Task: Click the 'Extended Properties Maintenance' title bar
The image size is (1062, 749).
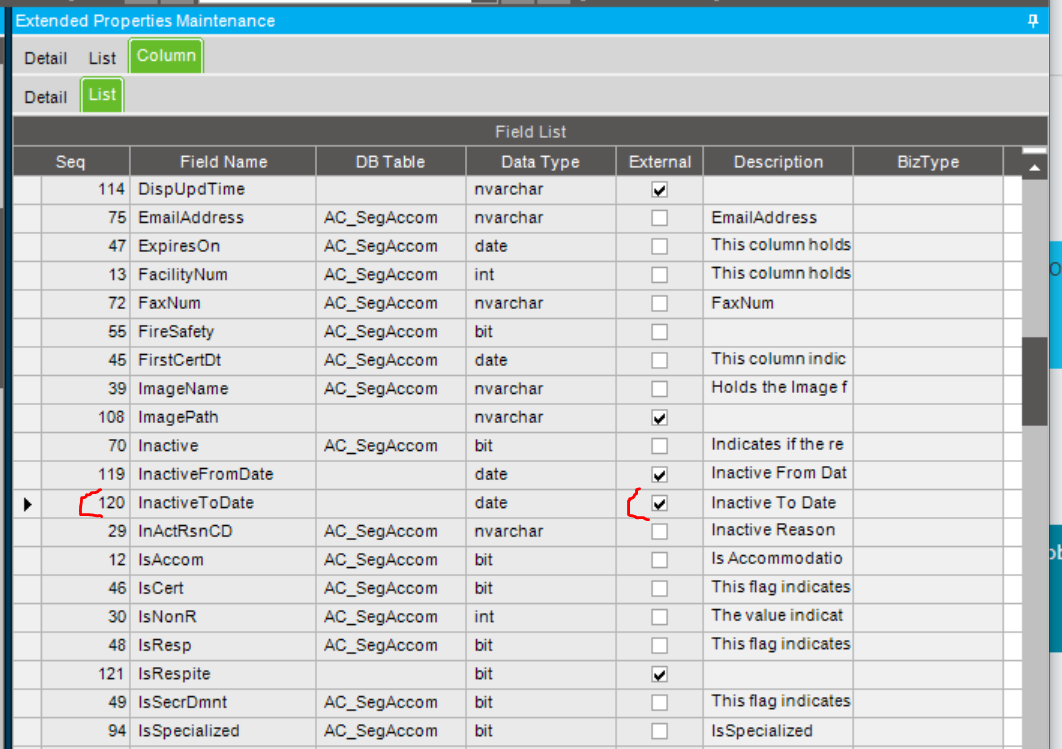Action: [x=530, y=21]
